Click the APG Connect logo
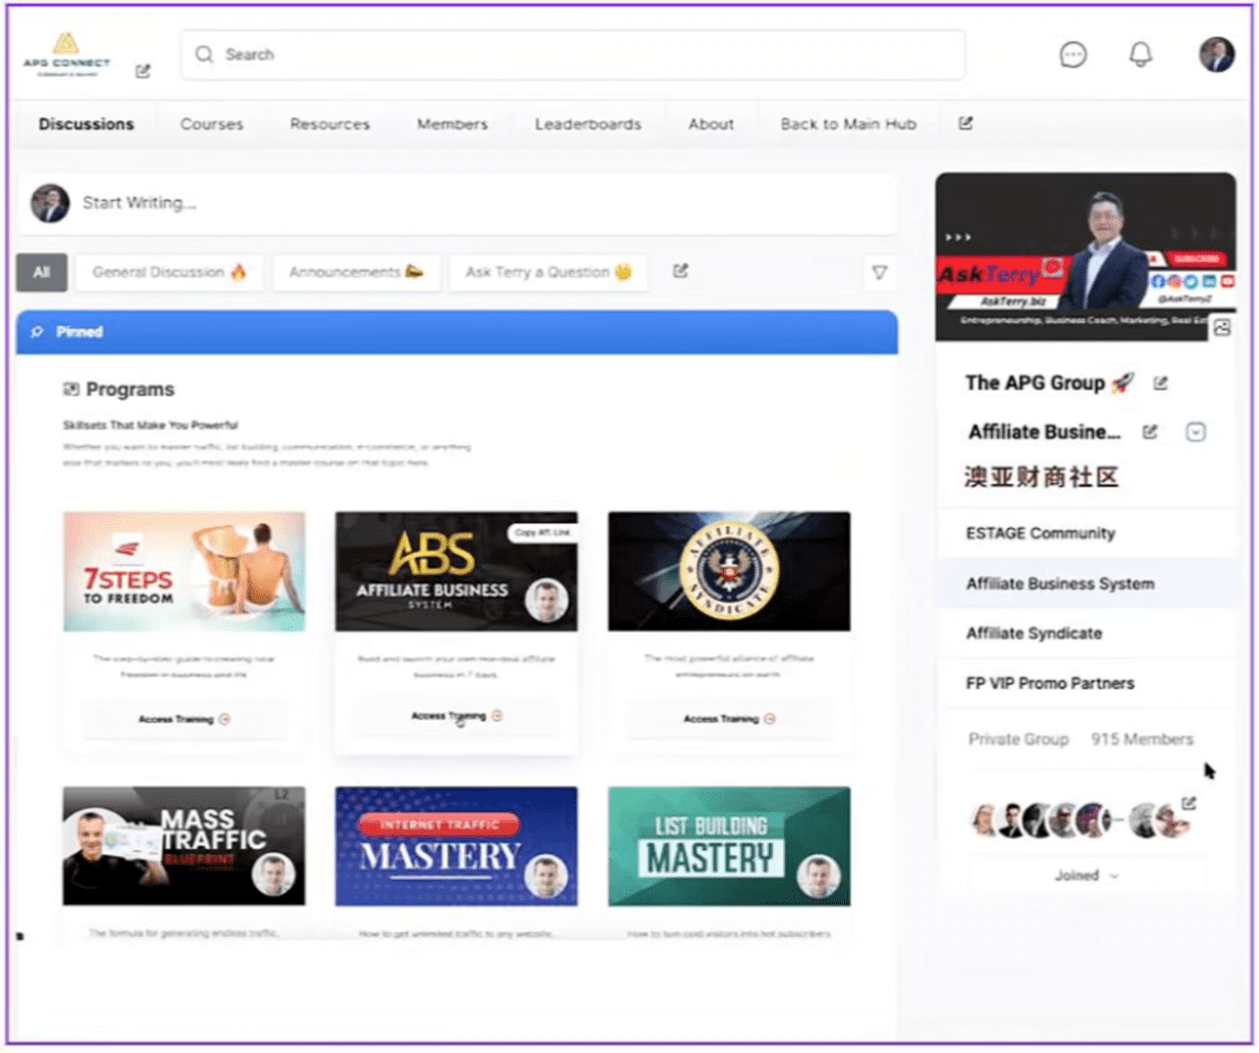This screenshot has width=1259, height=1053. (67, 55)
